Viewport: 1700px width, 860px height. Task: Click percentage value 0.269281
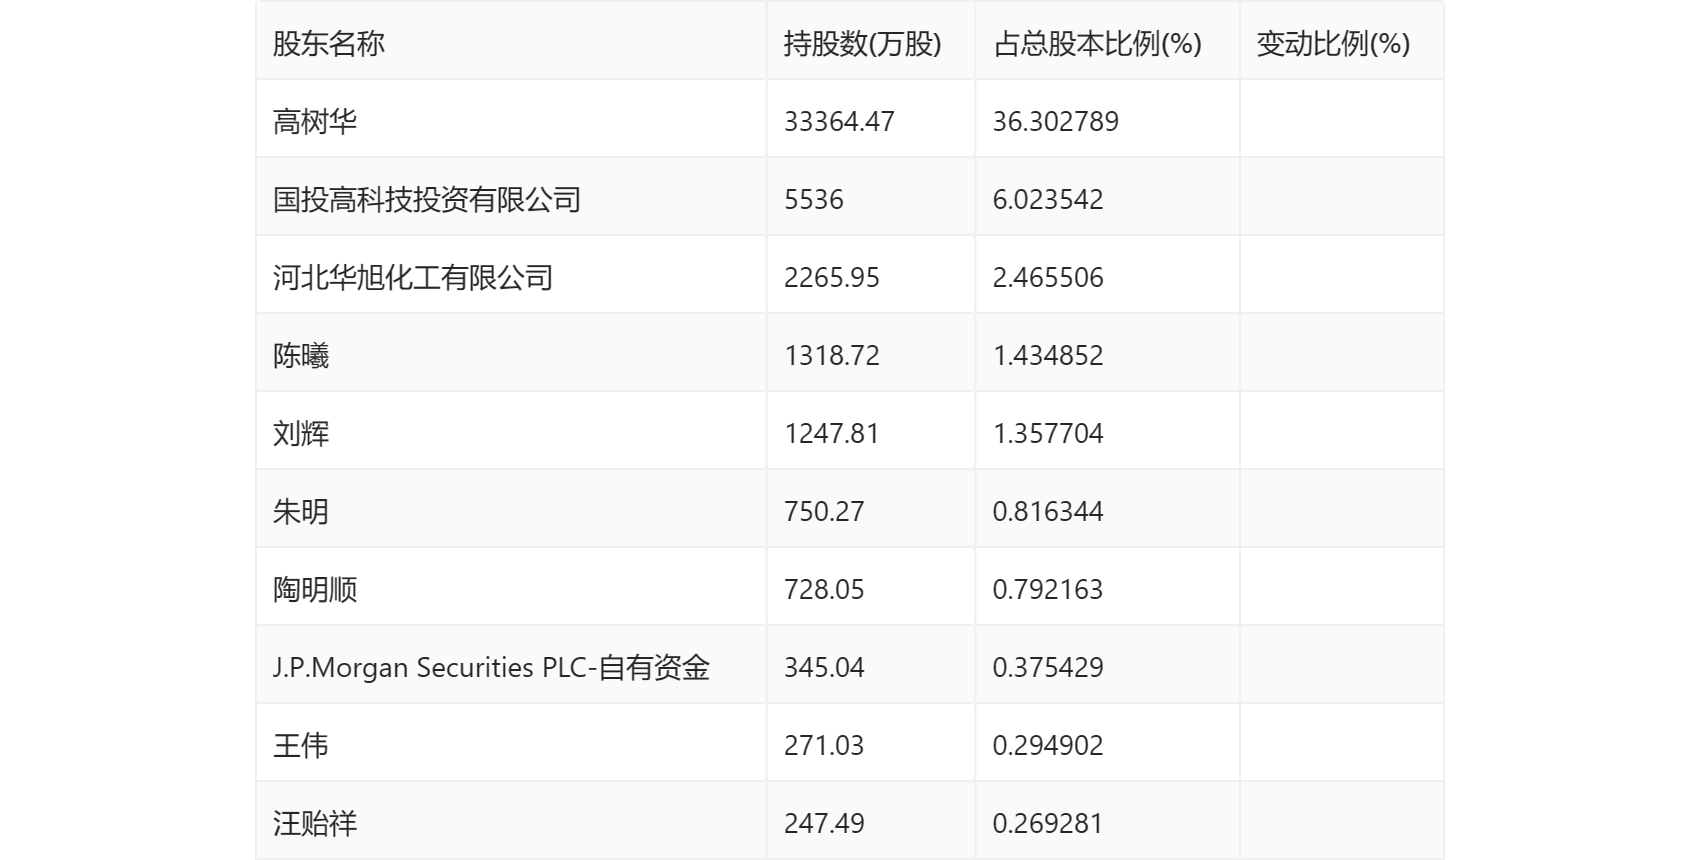1048,823
